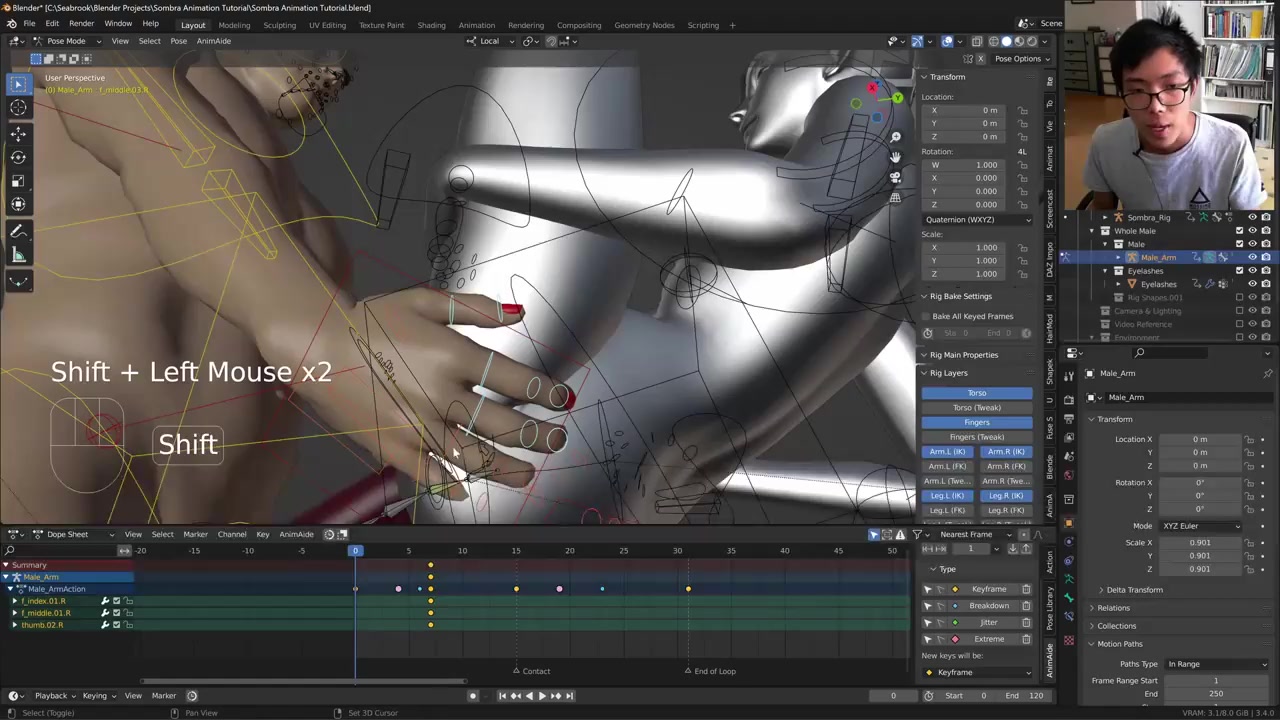The width and height of the screenshot is (1280, 720).
Task: Click the Breakdown keyframe type button
Action: pos(988,606)
